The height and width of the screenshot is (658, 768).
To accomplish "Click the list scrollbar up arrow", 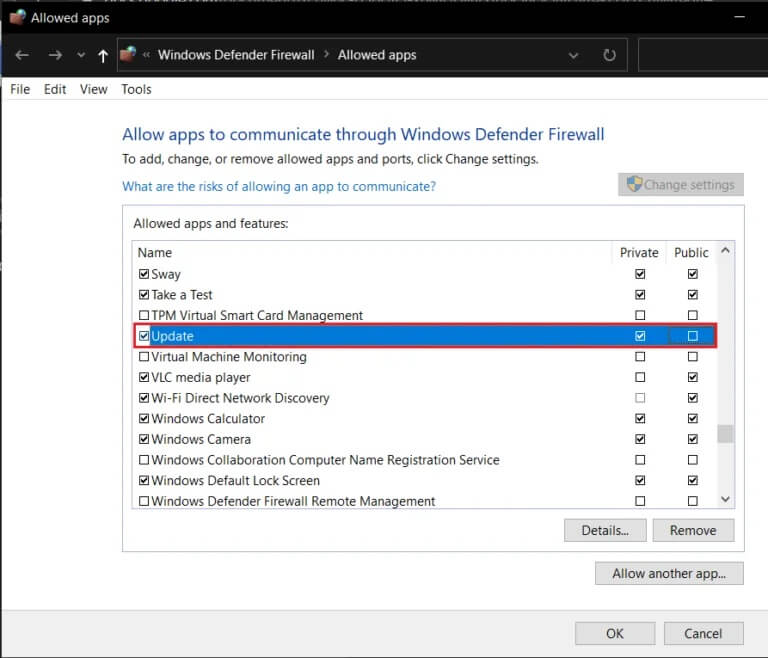I will coord(726,252).
